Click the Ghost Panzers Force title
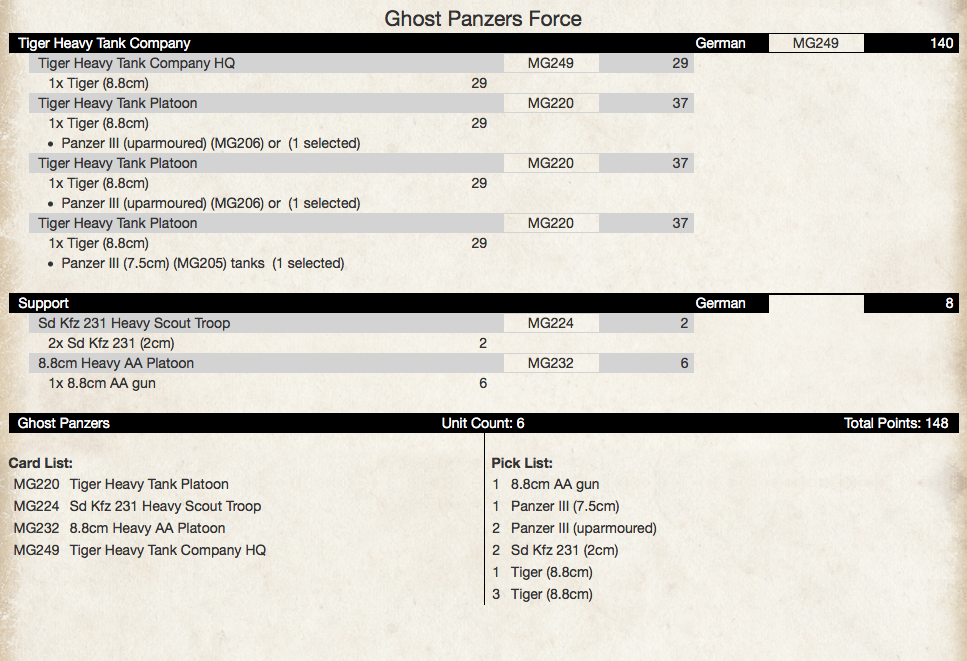This screenshot has height=661, width=967. click(483, 18)
